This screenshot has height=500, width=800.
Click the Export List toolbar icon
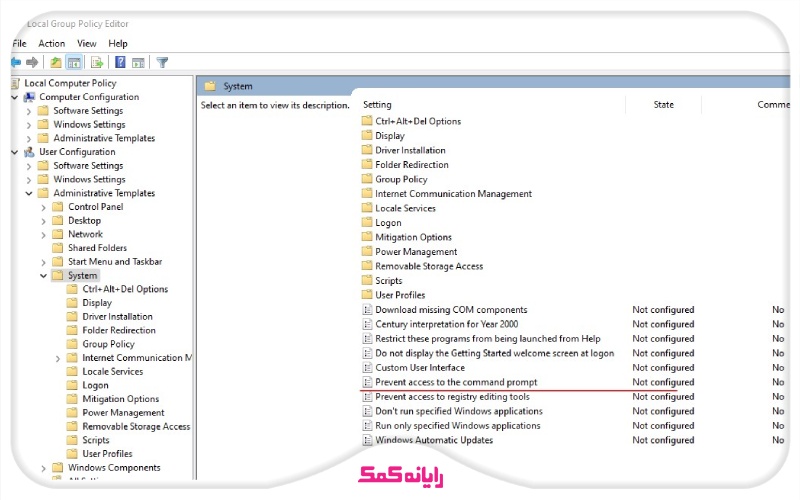click(x=97, y=63)
